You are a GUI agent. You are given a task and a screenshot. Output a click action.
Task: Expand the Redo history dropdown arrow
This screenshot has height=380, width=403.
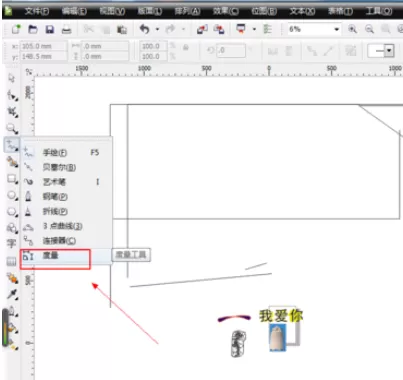[x=183, y=29]
